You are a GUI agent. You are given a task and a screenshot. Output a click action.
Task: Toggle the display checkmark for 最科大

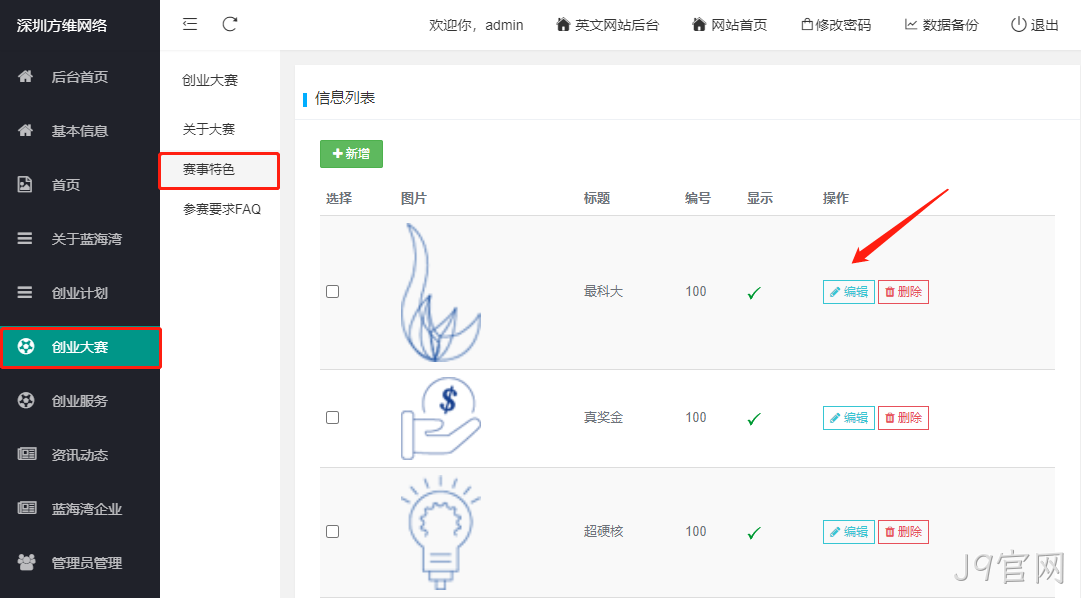pyautogui.click(x=754, y=293)
